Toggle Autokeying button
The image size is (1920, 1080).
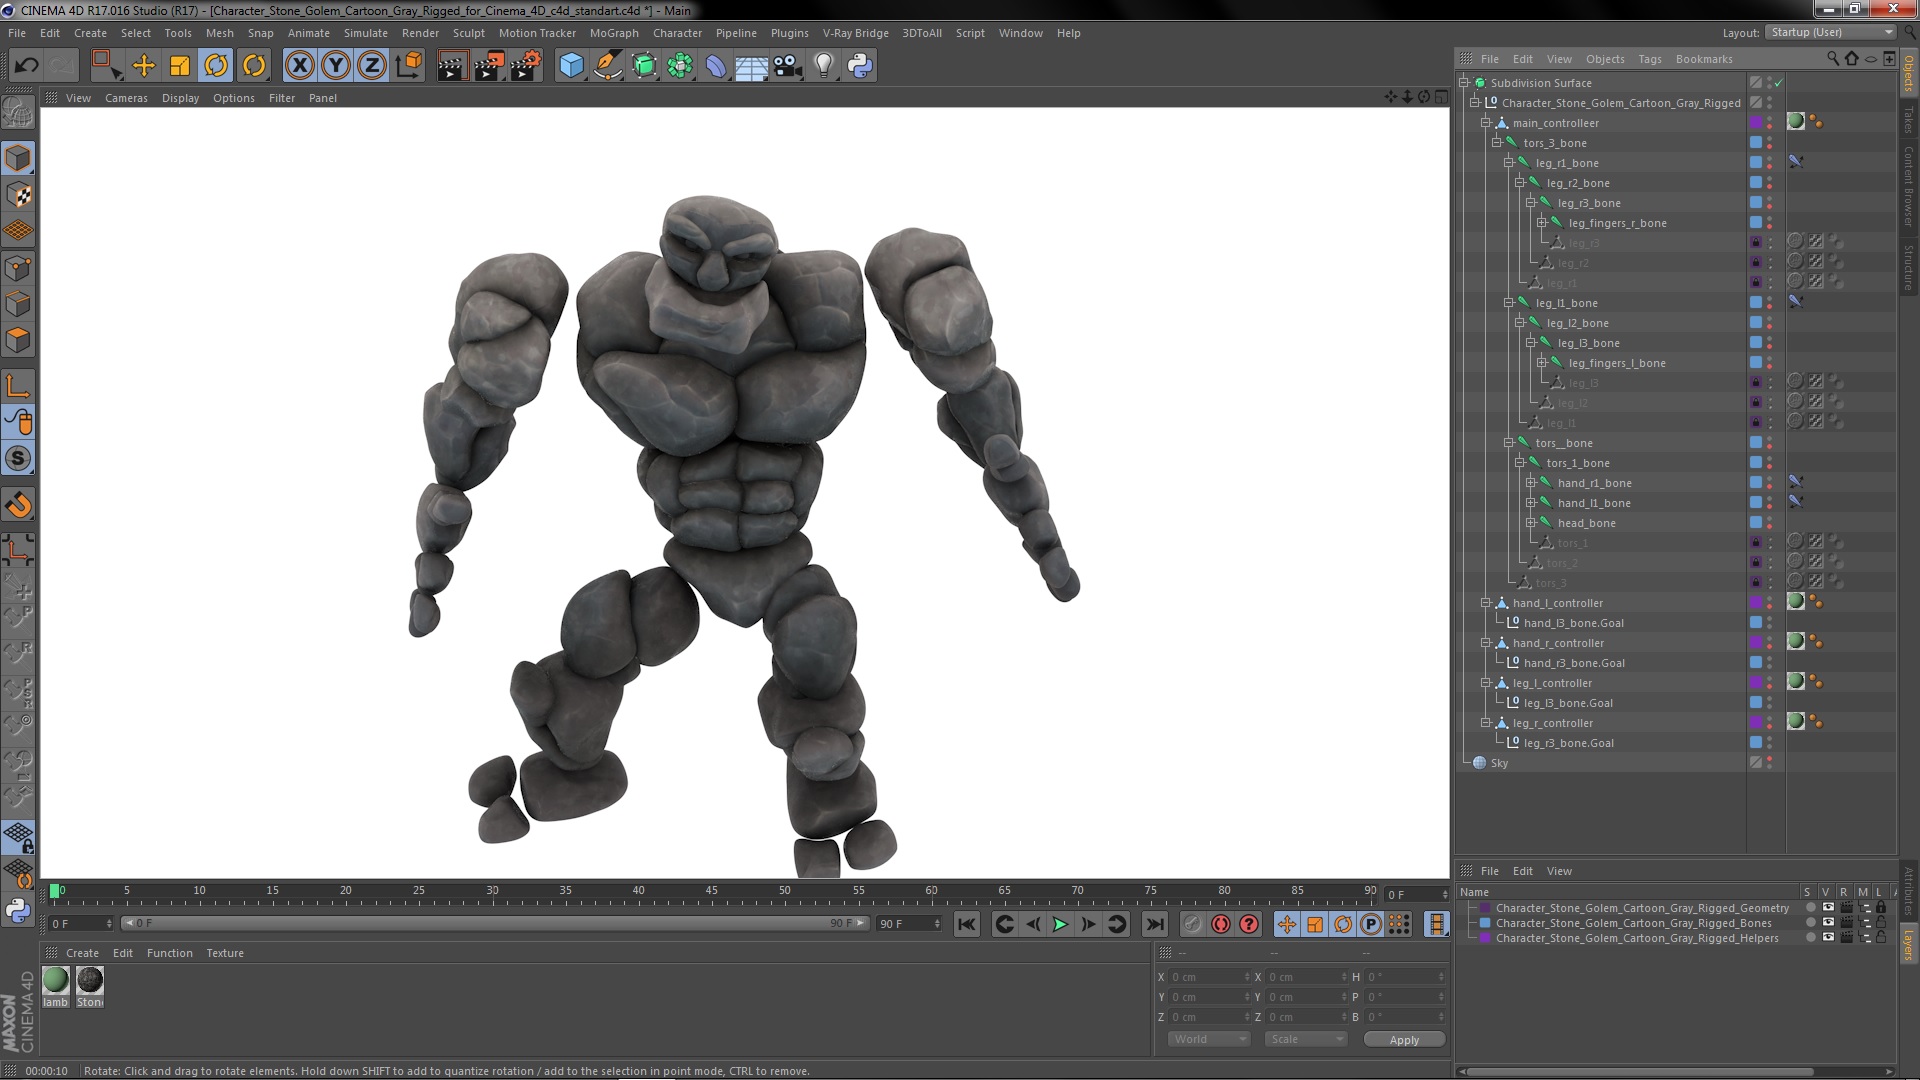click(x=1221, y=924)
